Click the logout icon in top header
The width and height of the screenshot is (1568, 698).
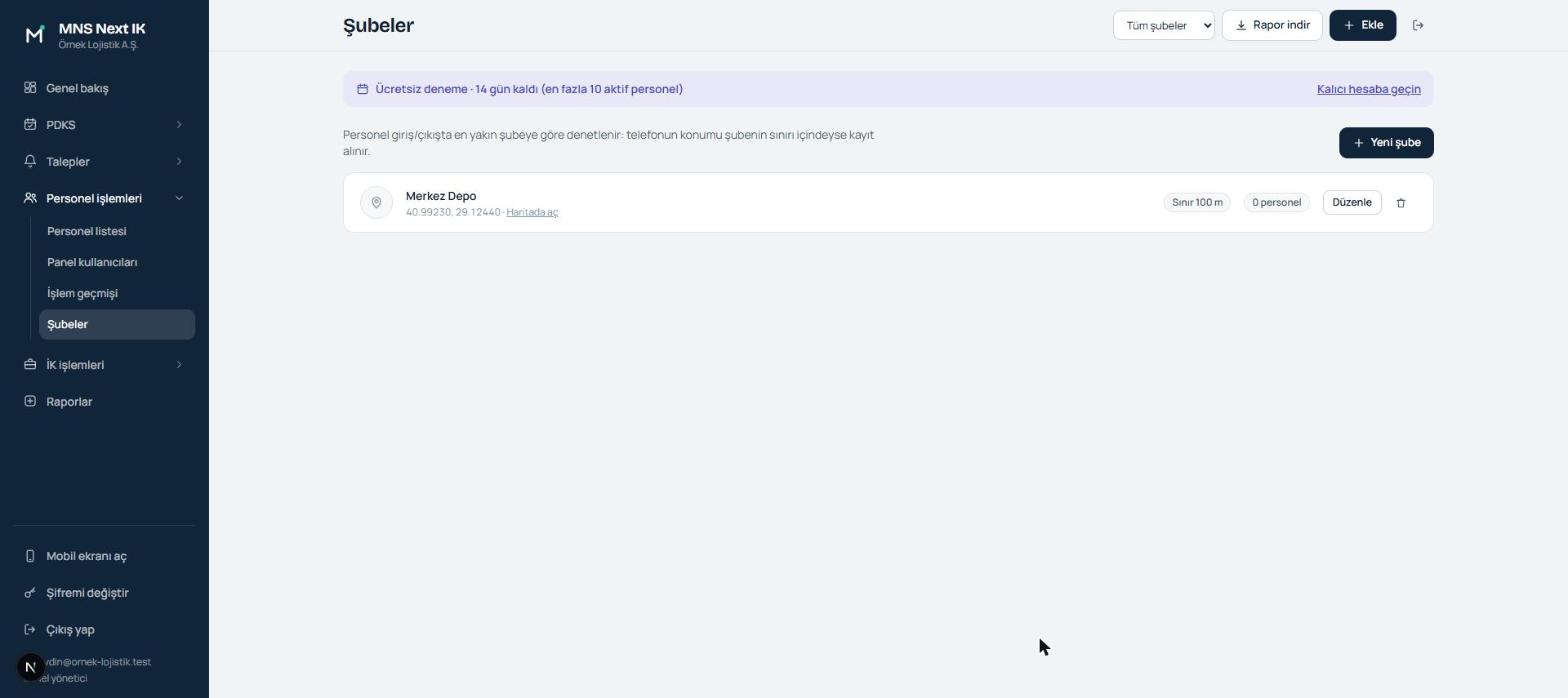[1418, 25]
